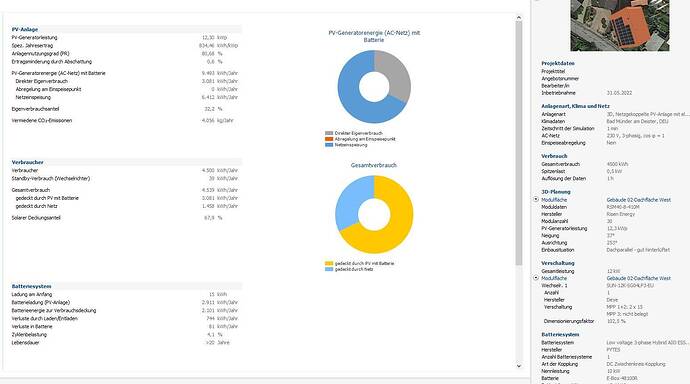Click yellow gedeckt durch PV legend swatch
This screenshot has width=690, height=384.
click(x=329, y=263)
